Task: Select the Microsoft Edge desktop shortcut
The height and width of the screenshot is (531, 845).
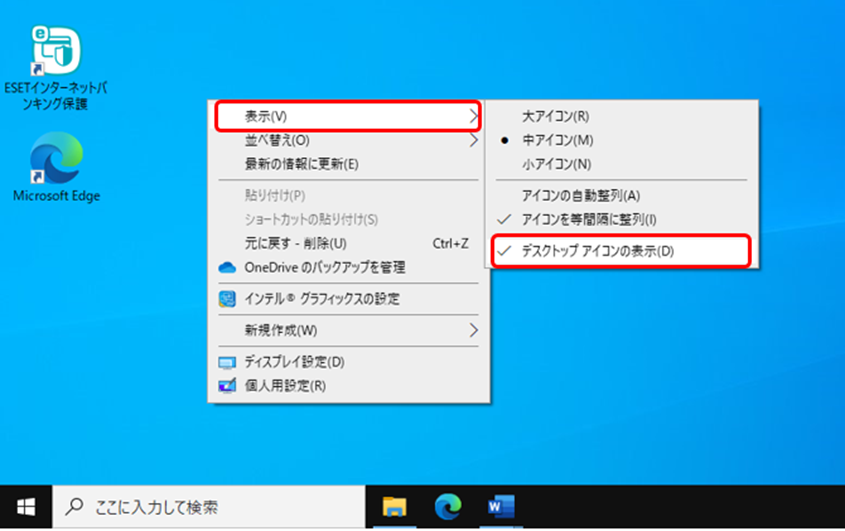Action: (56, 167)
